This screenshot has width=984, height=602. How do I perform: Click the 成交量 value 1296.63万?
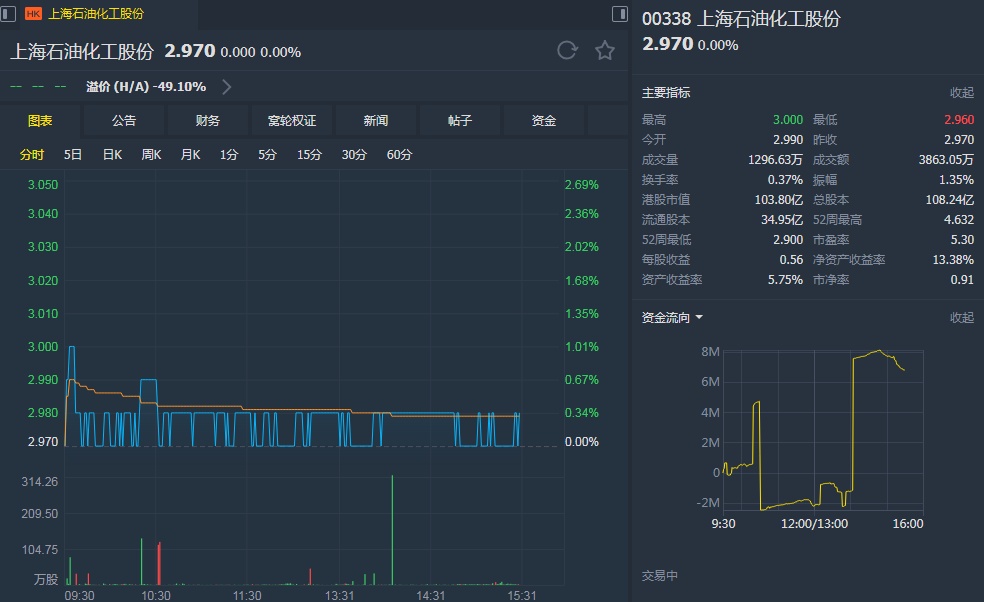(x=775, y=160)
